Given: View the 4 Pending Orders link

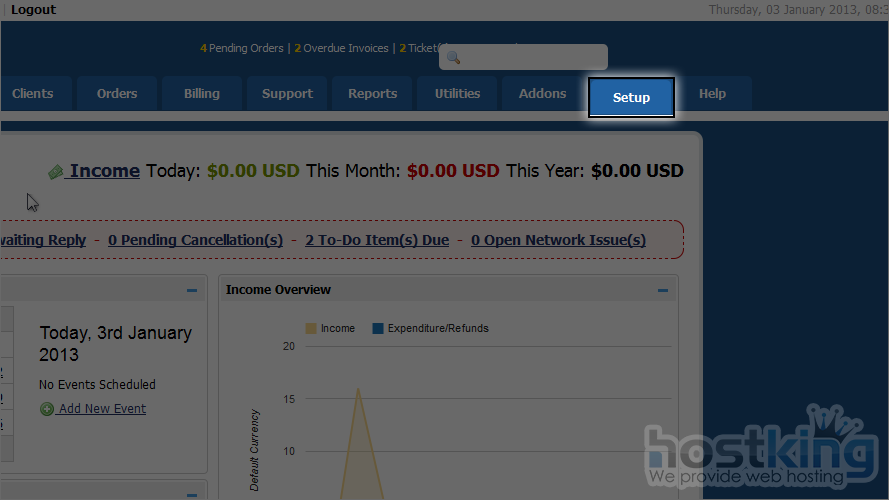Looking at the screenshot, I should (242, 48).
